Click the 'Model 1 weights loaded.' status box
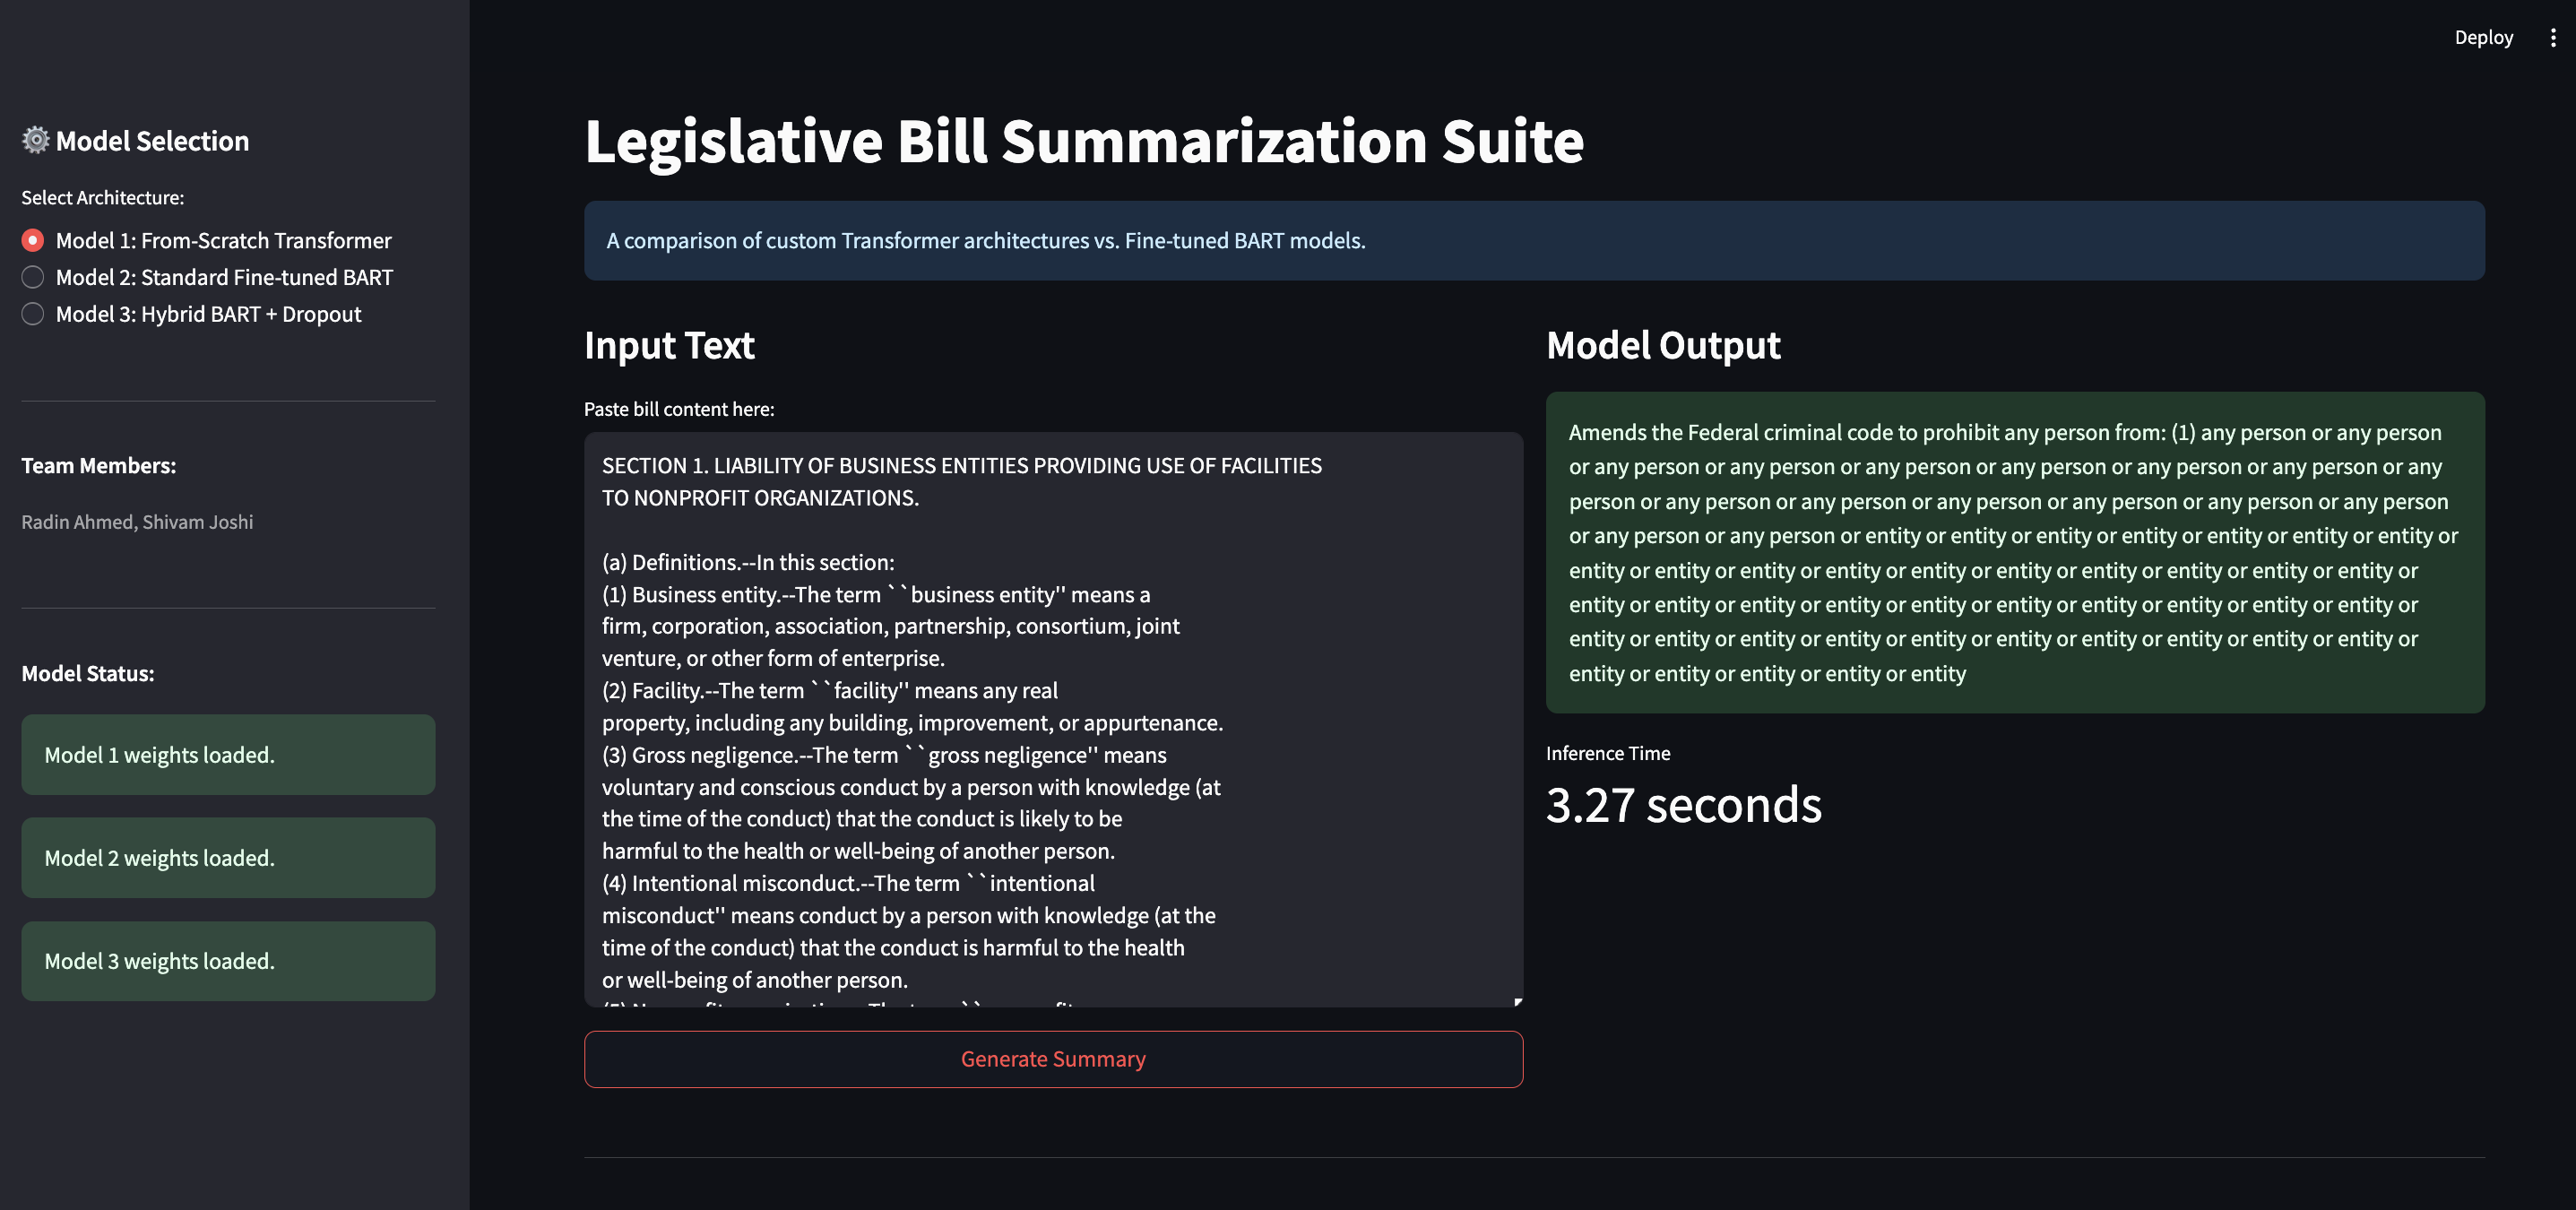Screen dimensions: 2576x1210 coord(228,755)
